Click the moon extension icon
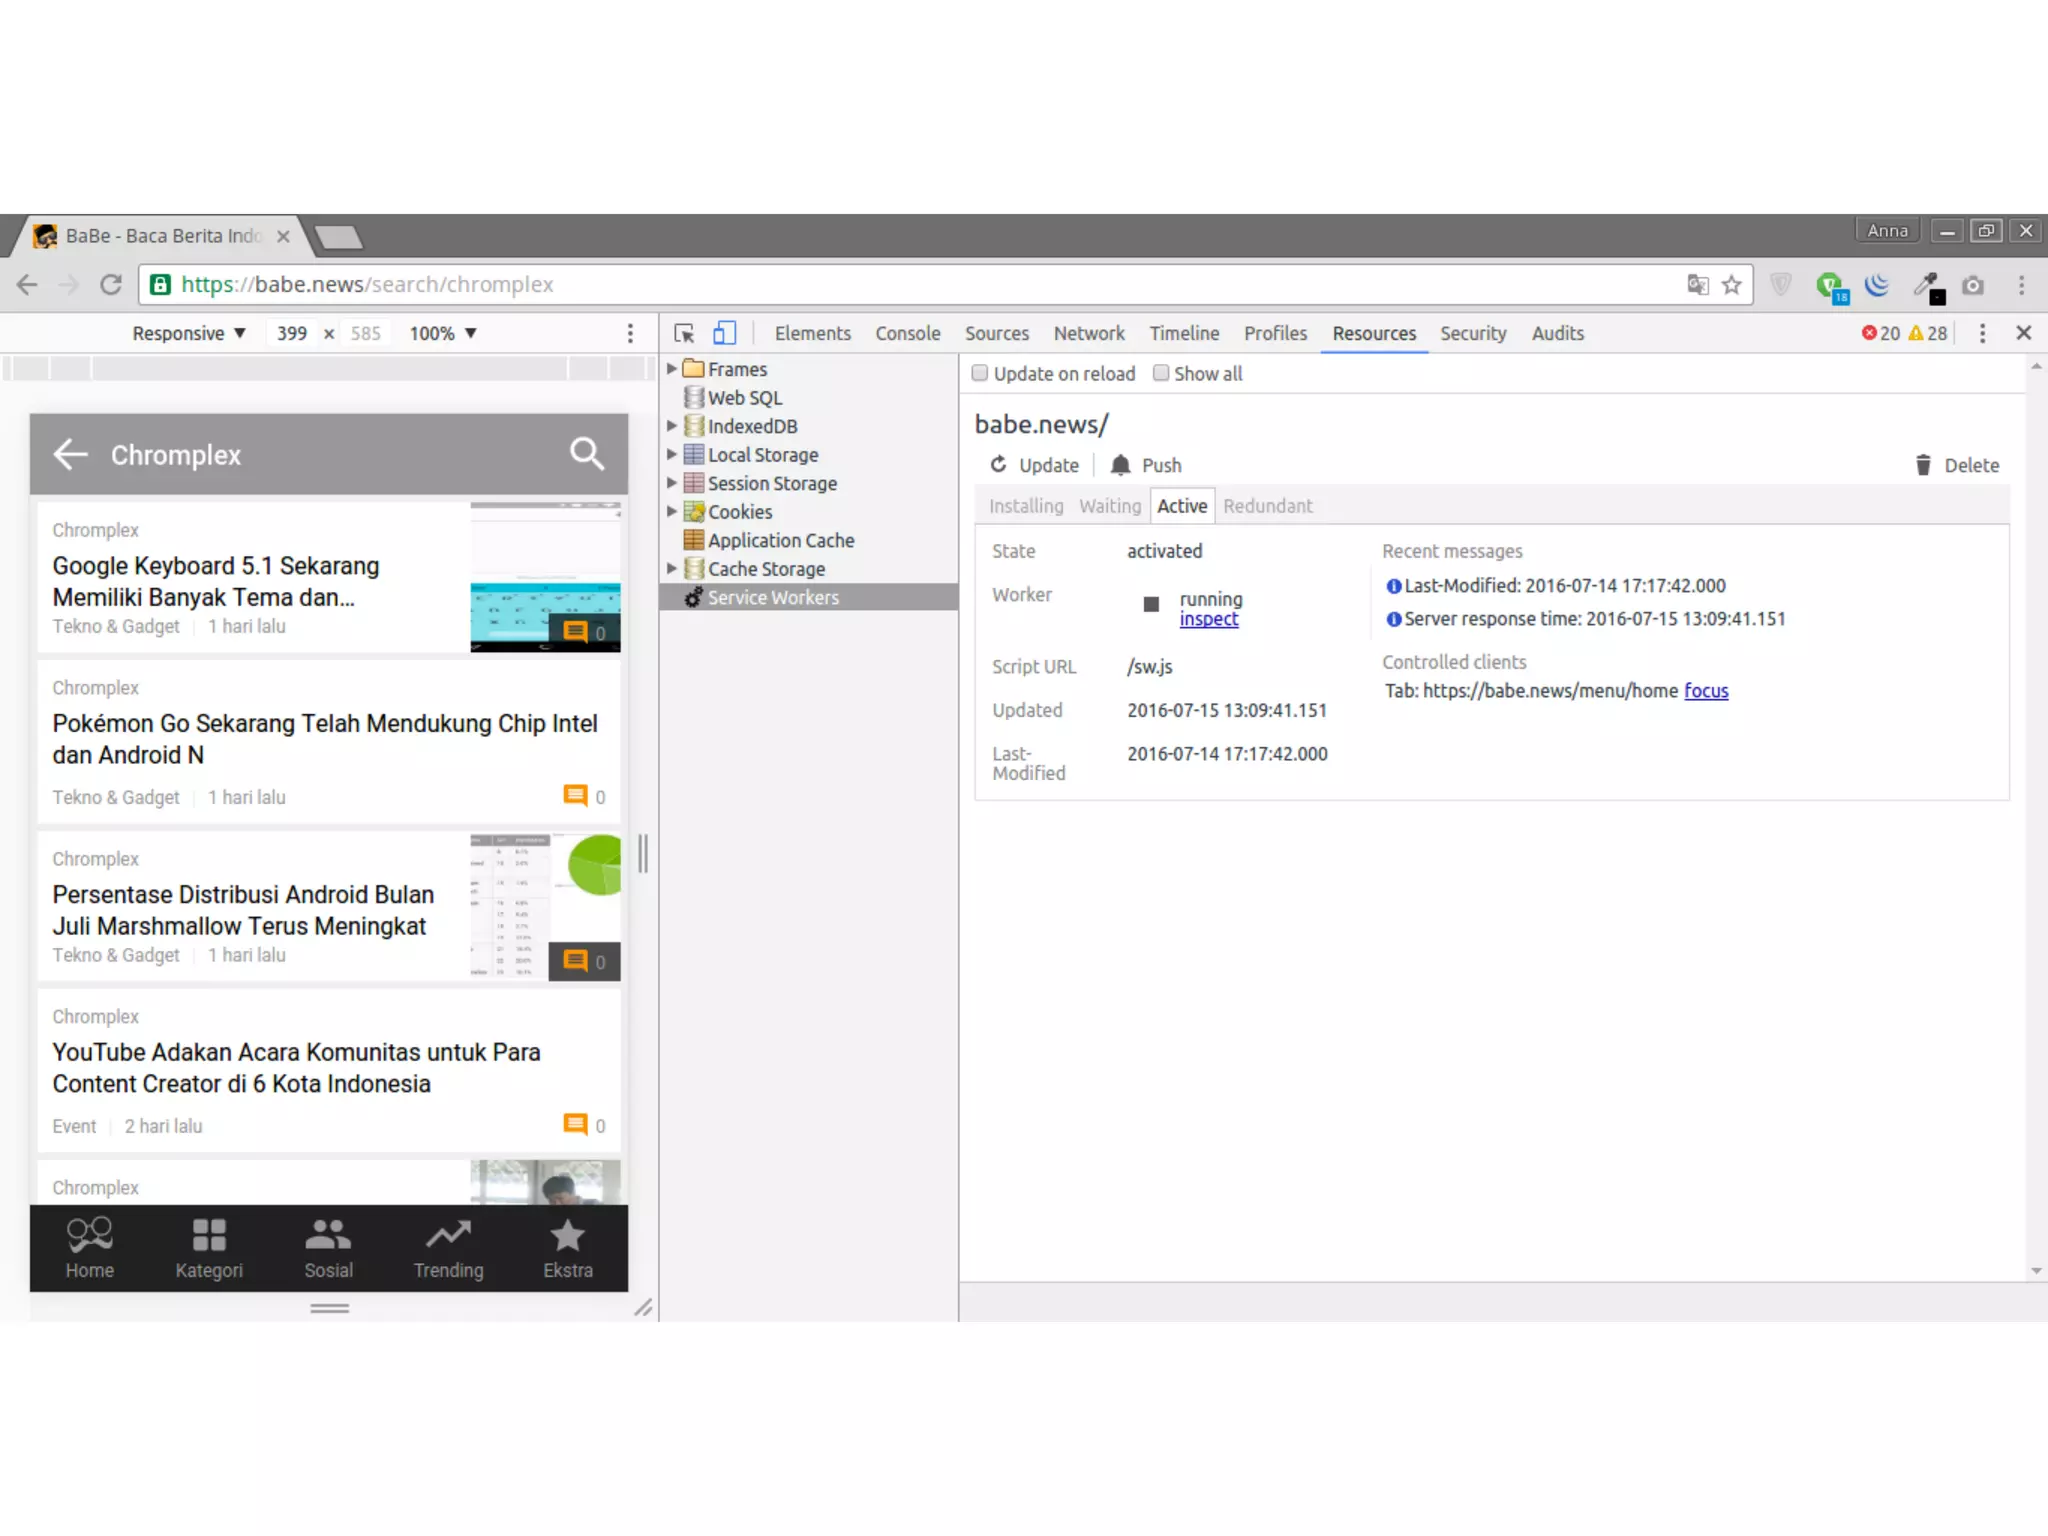This screenshot has height=1536, width=2048. (1877, 285)
